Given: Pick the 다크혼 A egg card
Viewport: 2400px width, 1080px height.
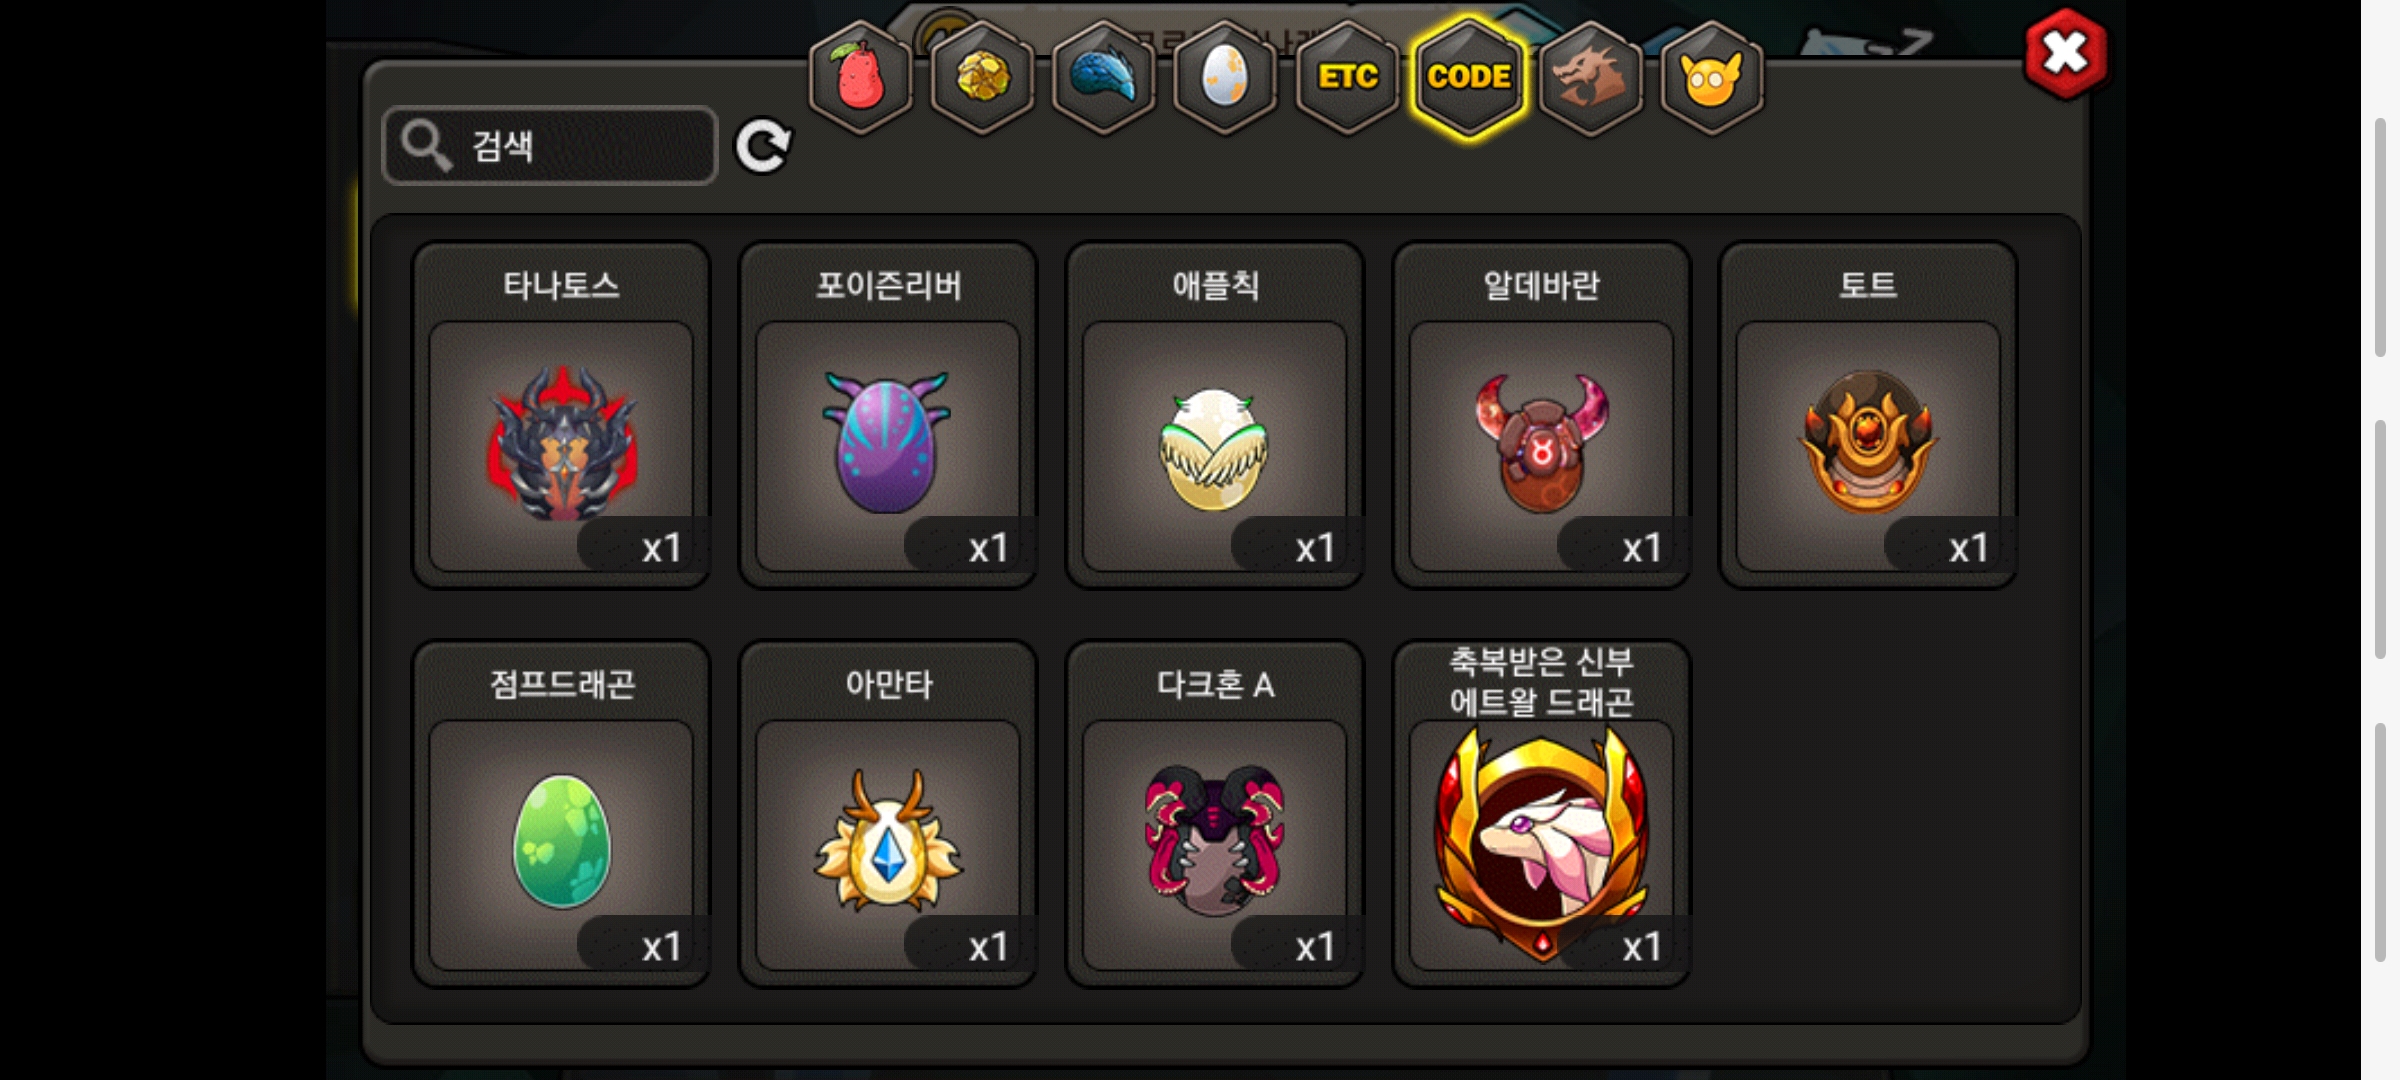Looking at the screenshot, I should pyautogui.click(x=1215, y=814).
